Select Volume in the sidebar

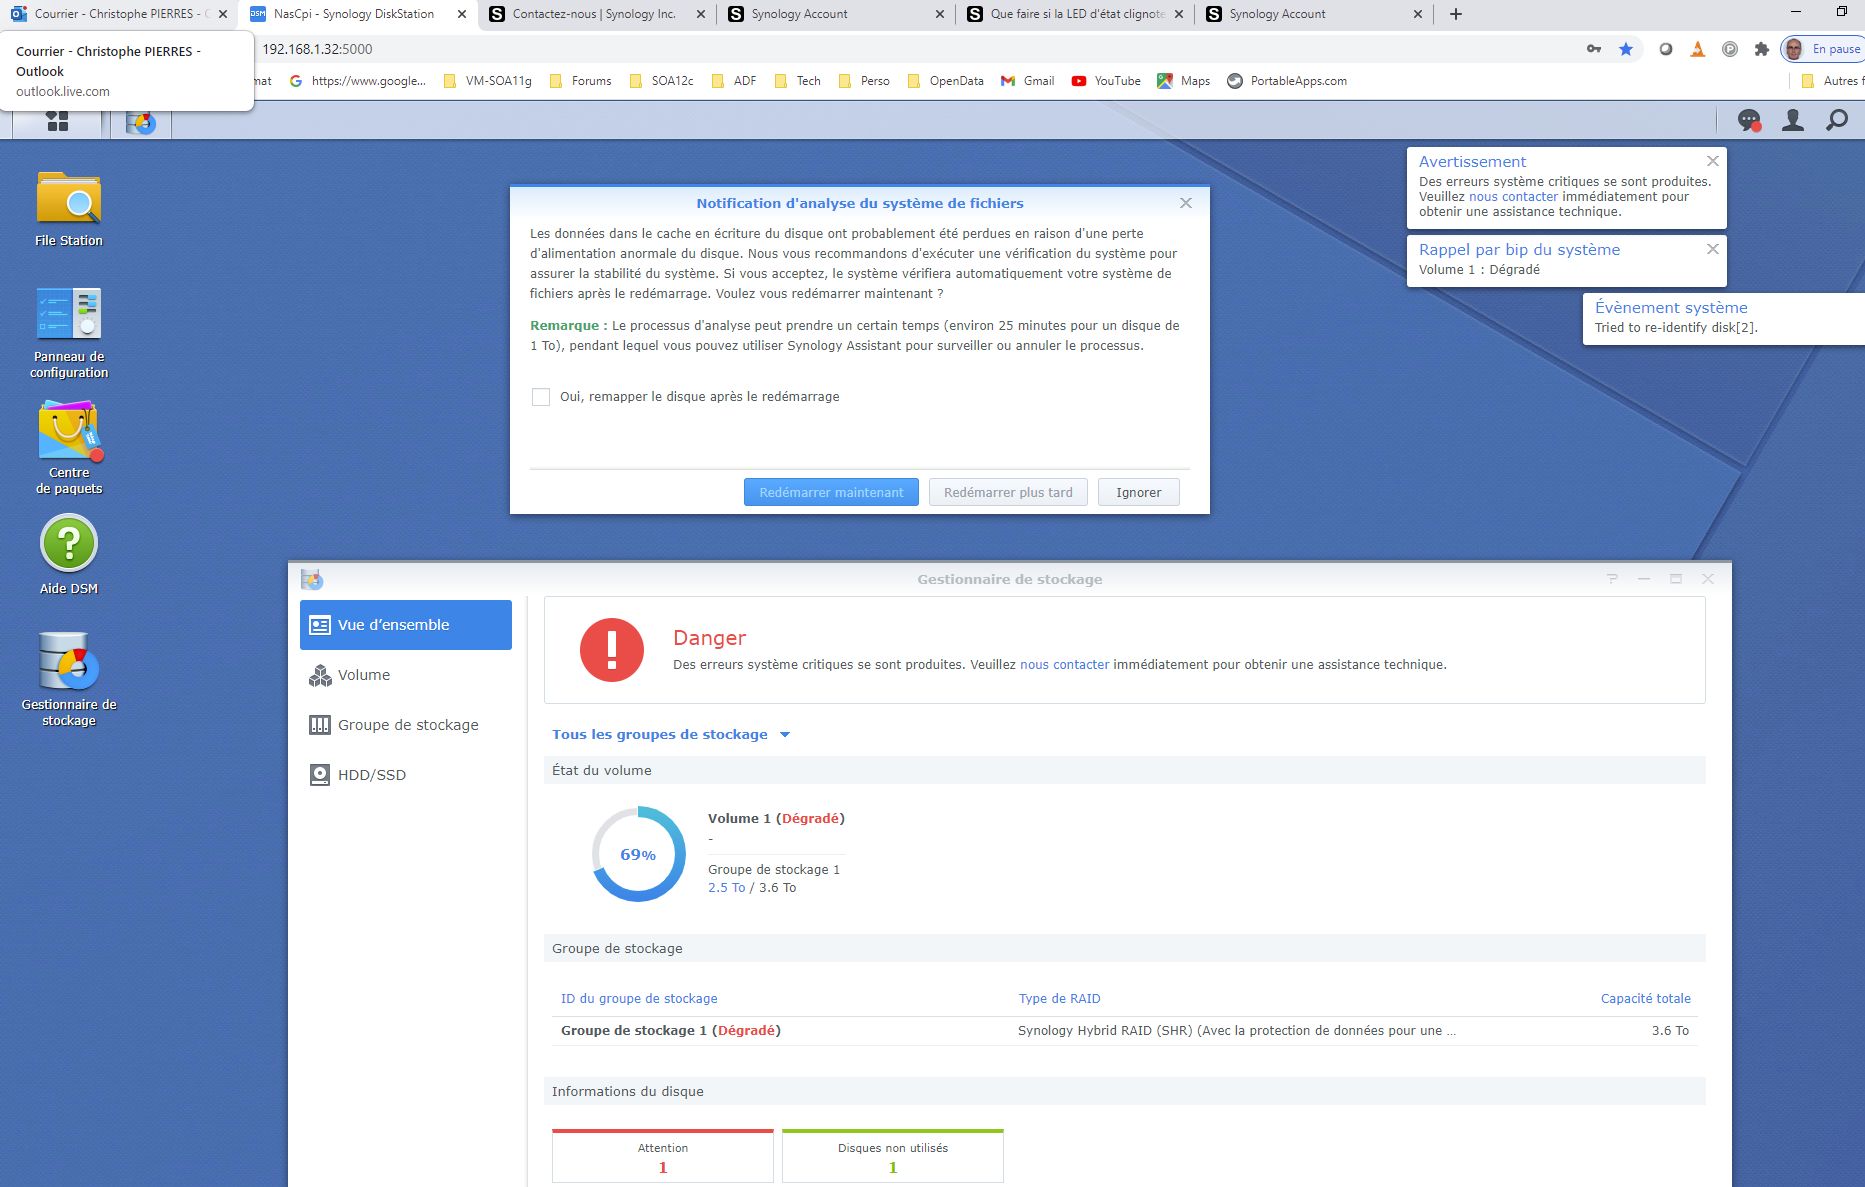(406, 675)
